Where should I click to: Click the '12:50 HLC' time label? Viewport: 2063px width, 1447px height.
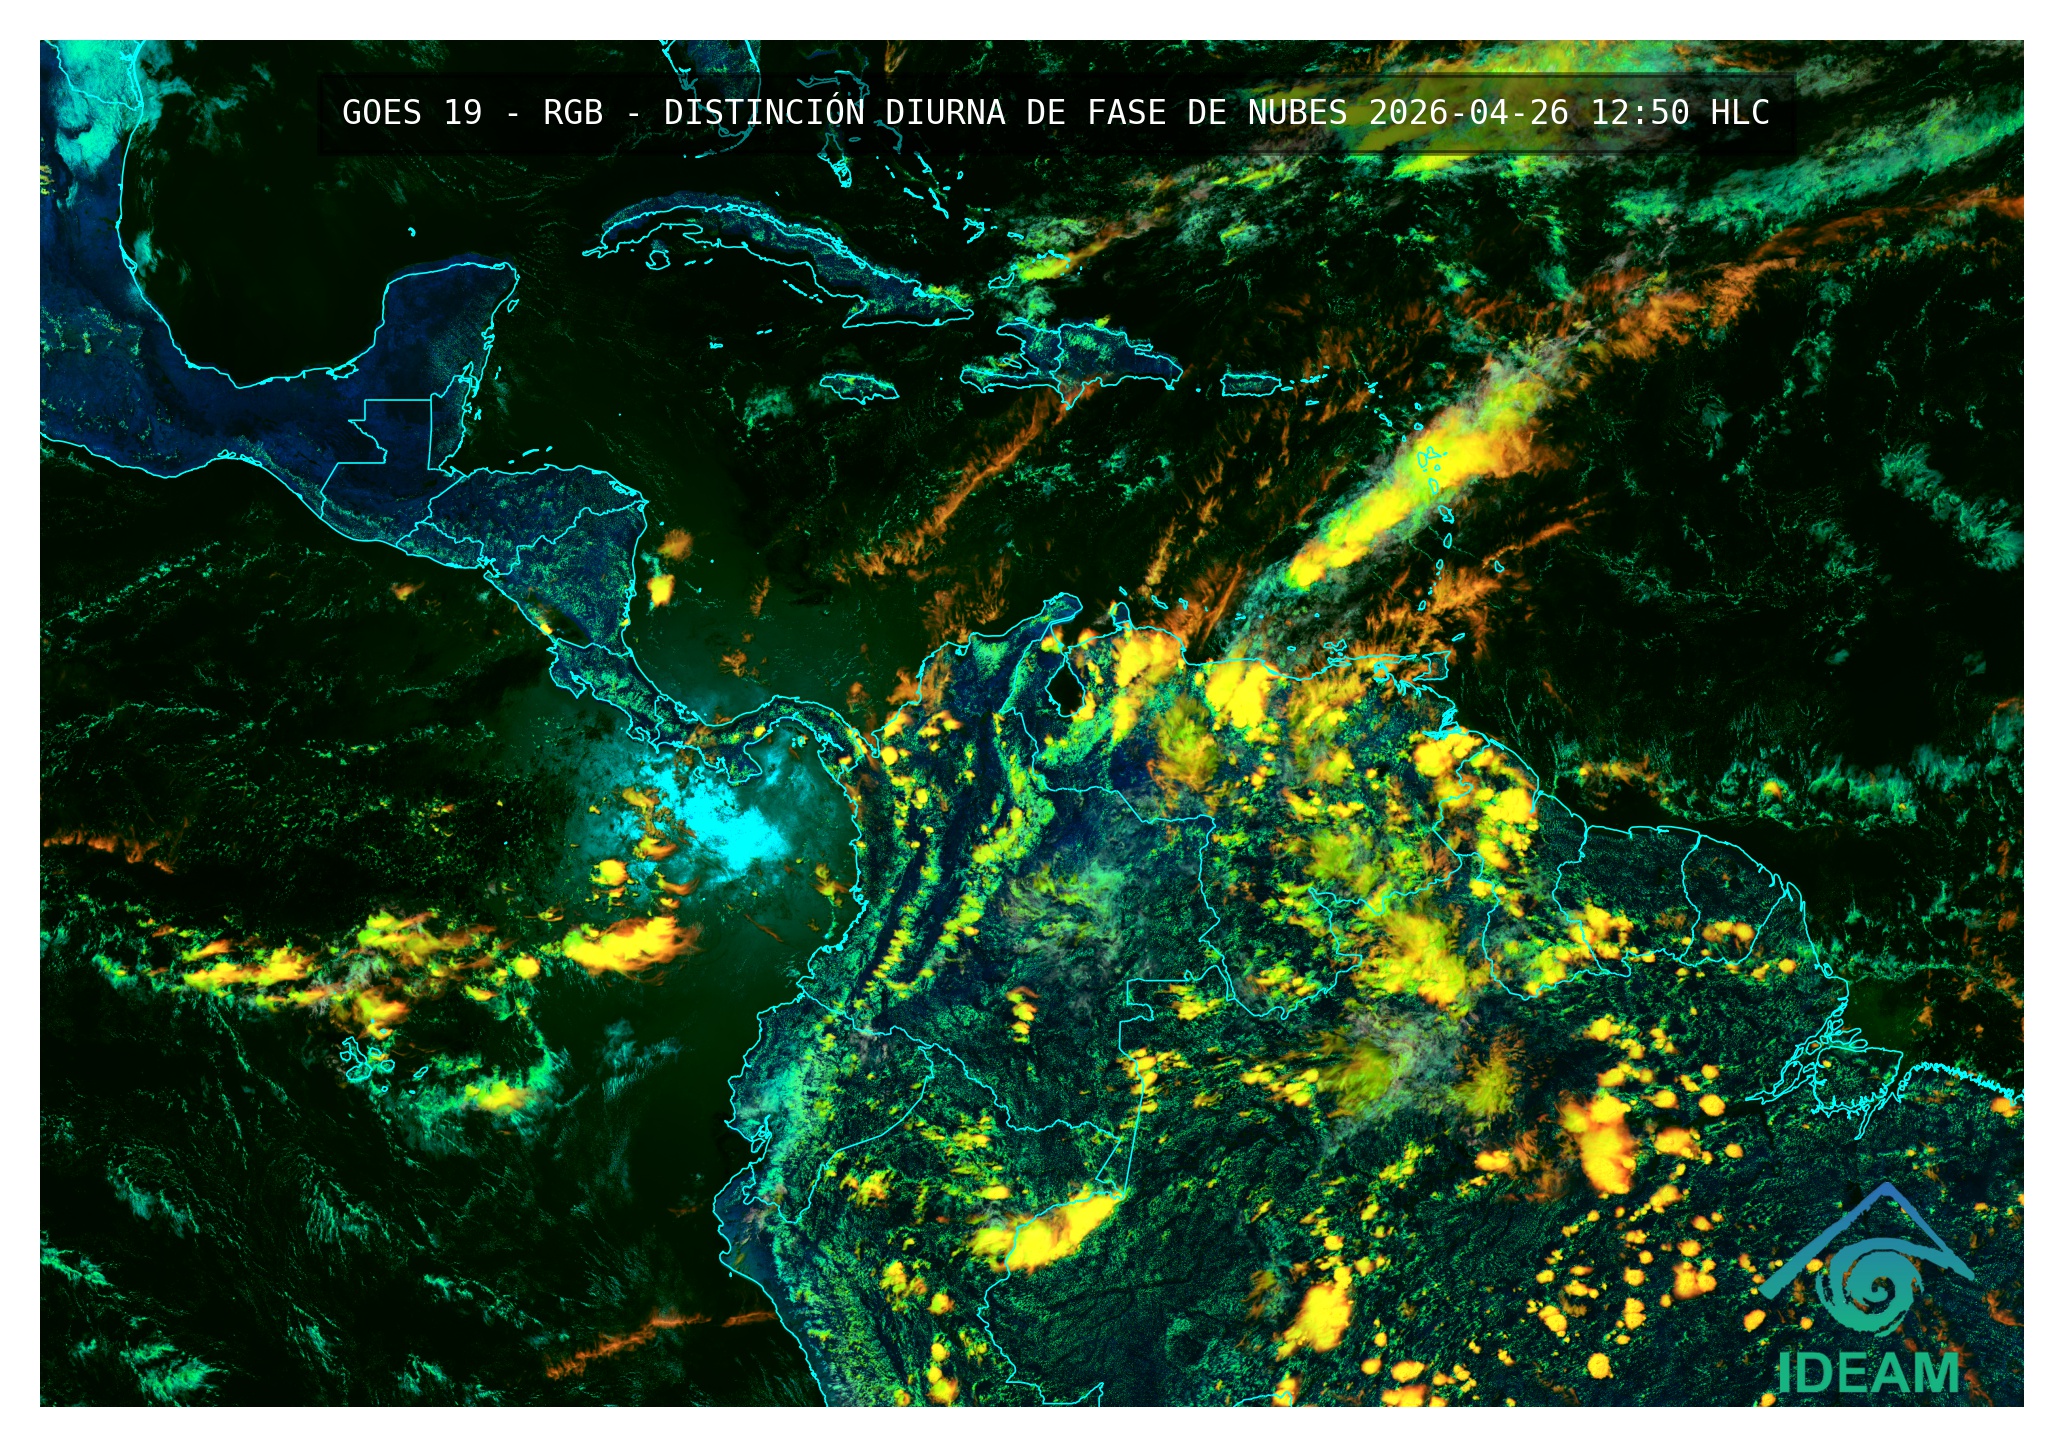tap(1679, 112)
